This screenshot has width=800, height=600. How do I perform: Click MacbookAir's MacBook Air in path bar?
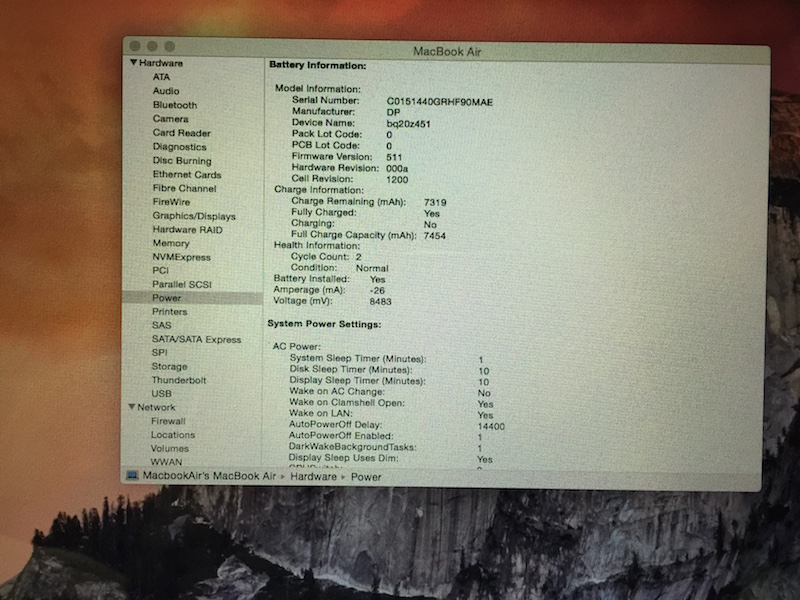click(209, 476)
